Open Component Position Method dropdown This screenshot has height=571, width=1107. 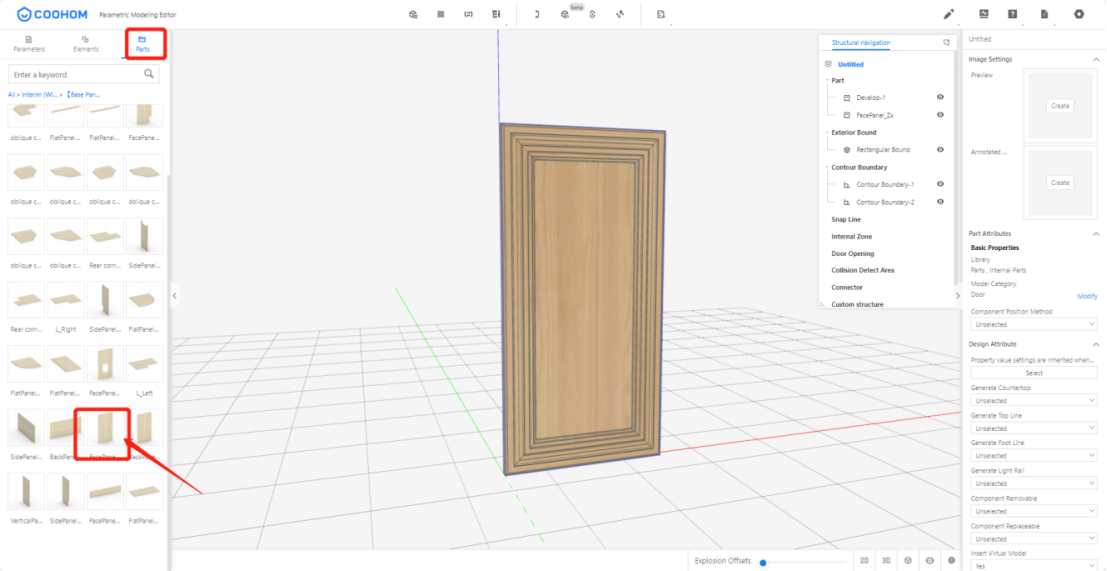(1034, 324)
